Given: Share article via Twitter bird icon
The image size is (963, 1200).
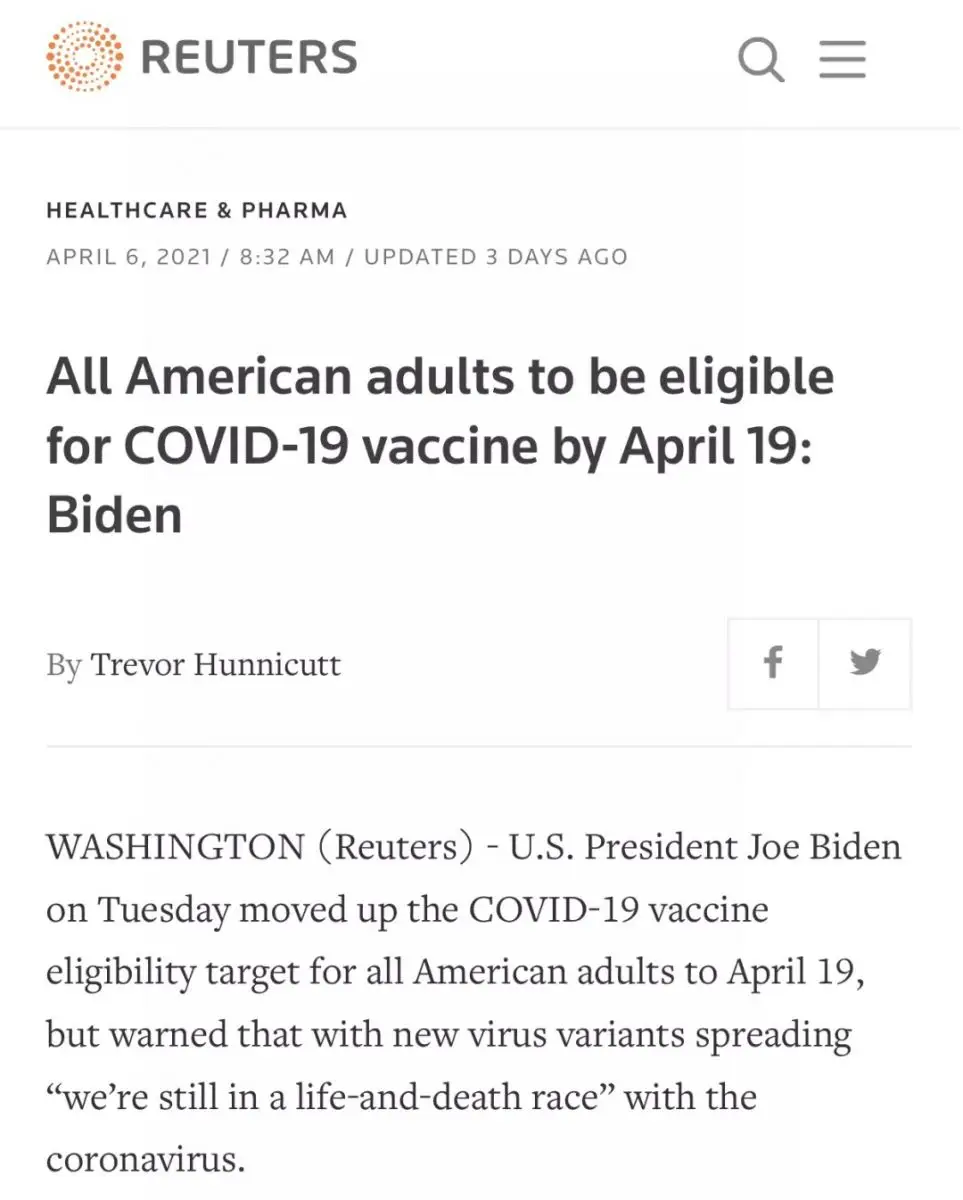Looking at the screenshot, I should (x=865, y=663).
